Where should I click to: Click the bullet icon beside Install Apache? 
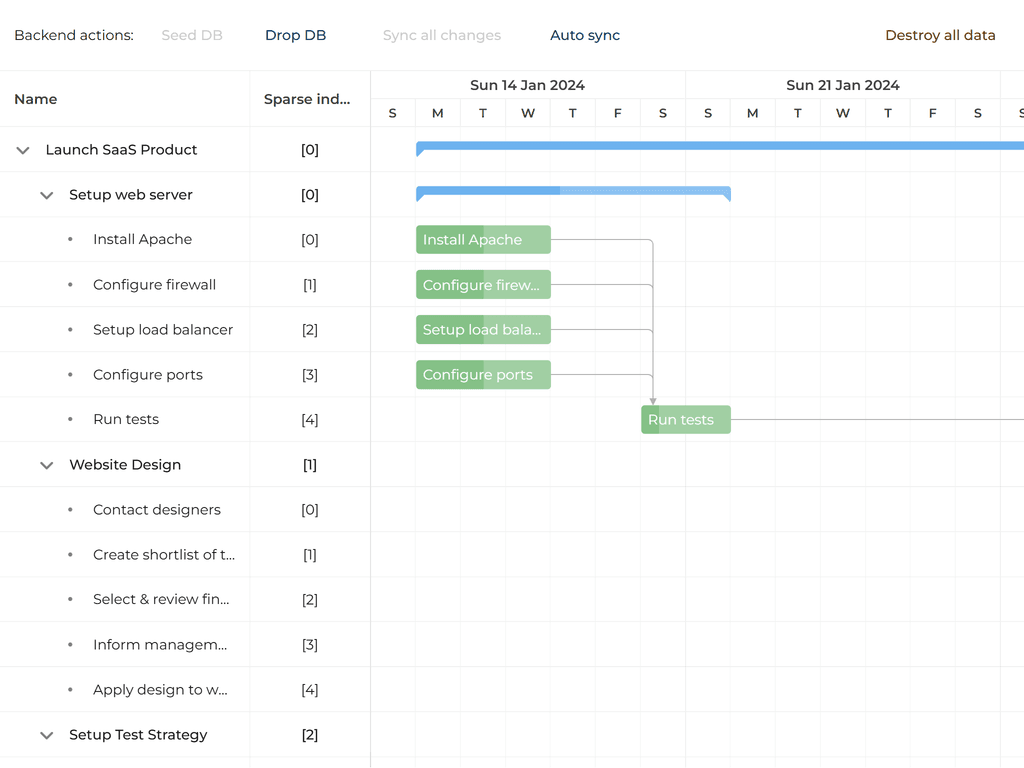coord(70,239)
